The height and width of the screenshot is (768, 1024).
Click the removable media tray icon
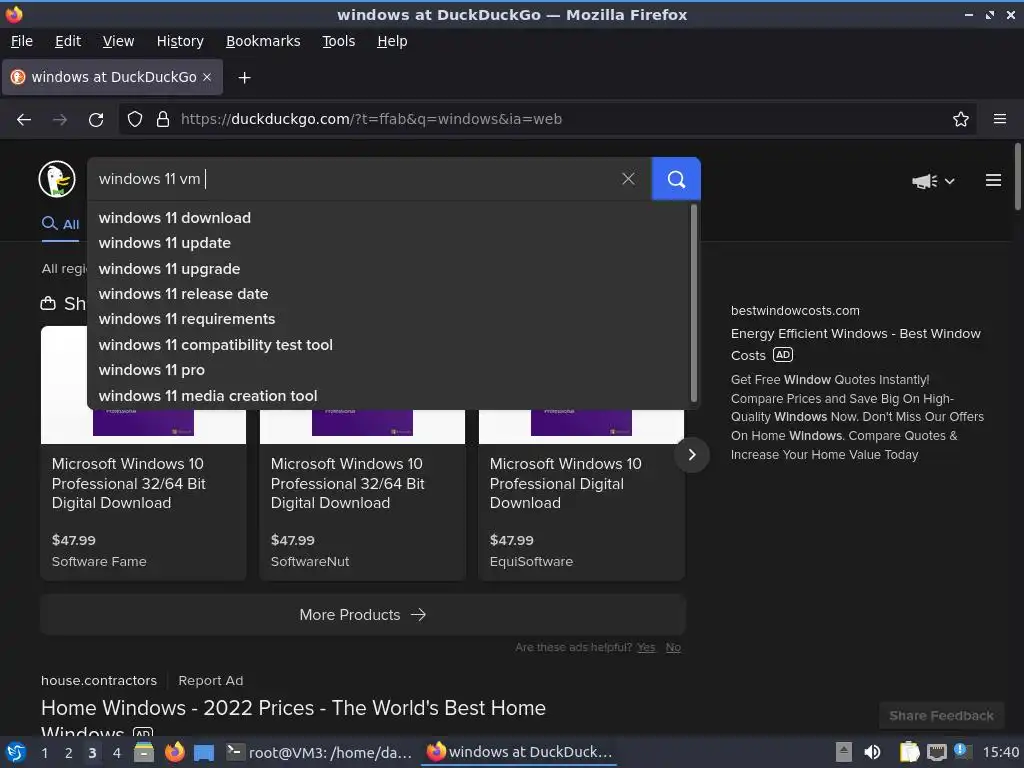click(844, 752)
